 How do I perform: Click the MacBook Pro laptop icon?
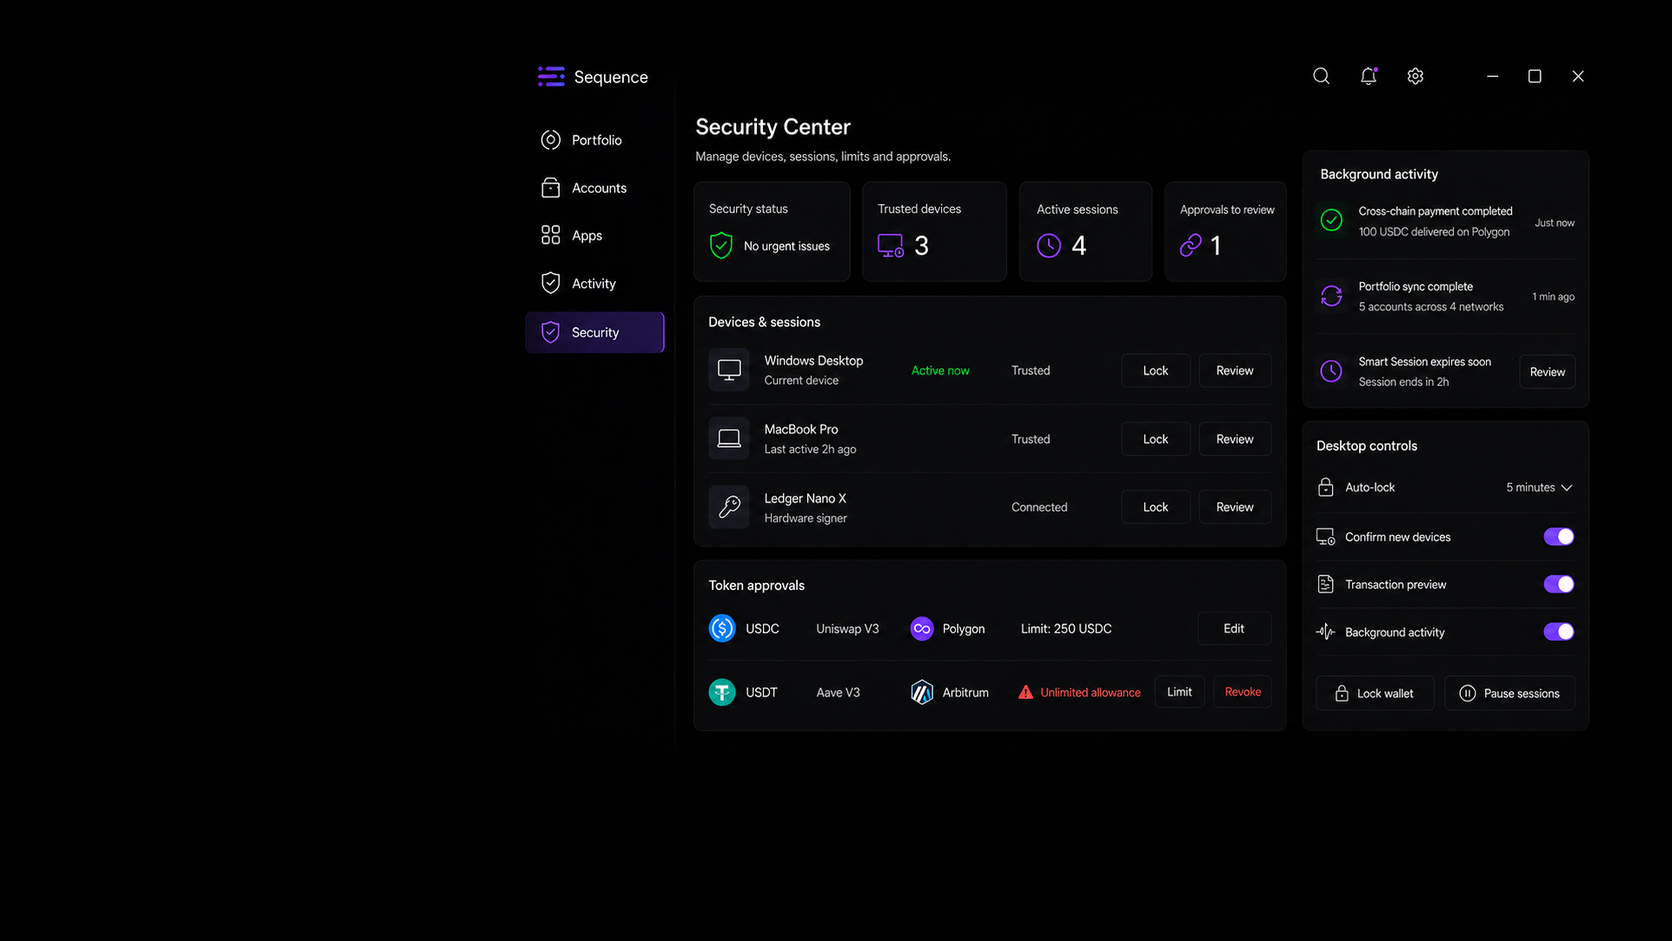[x=729, y=438]
